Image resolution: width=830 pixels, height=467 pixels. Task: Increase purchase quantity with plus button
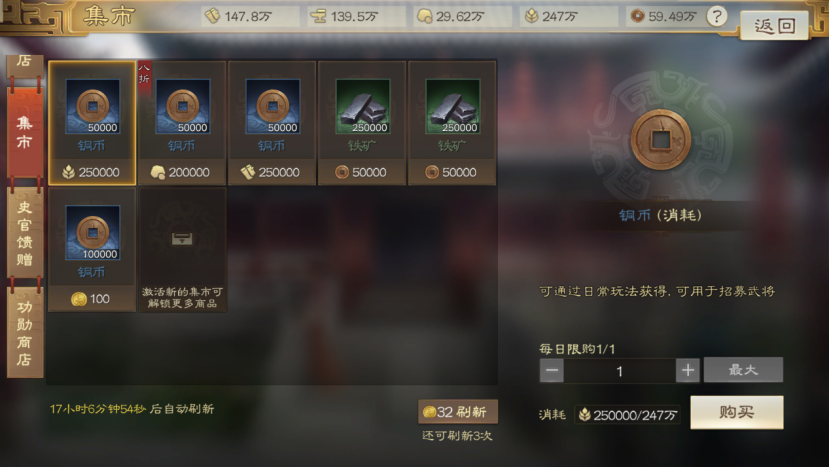[688, 370]
